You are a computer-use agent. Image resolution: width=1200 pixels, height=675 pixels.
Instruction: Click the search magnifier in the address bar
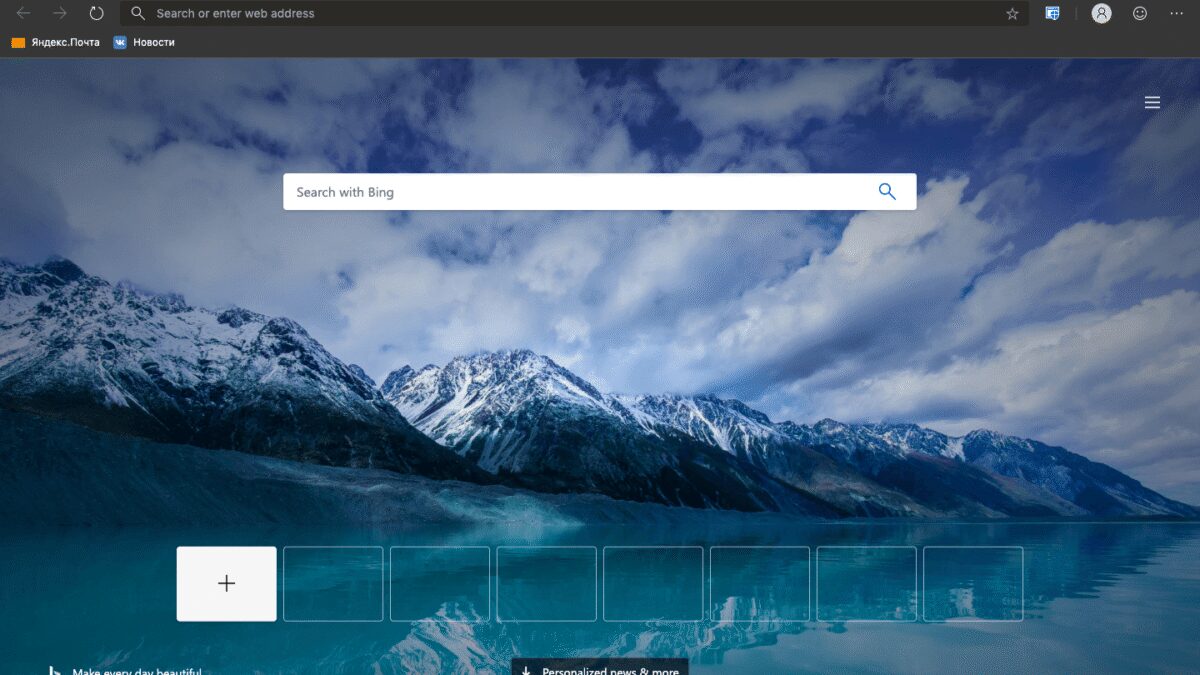[138, 14]
